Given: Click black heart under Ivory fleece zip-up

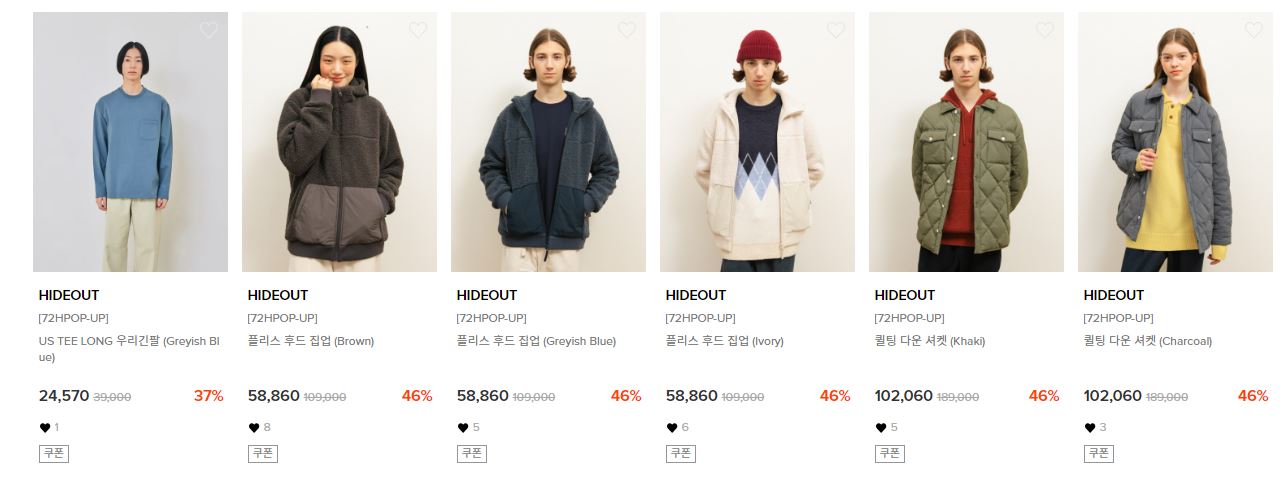Looking at the screenshot, I should click(x=672, y=428).
